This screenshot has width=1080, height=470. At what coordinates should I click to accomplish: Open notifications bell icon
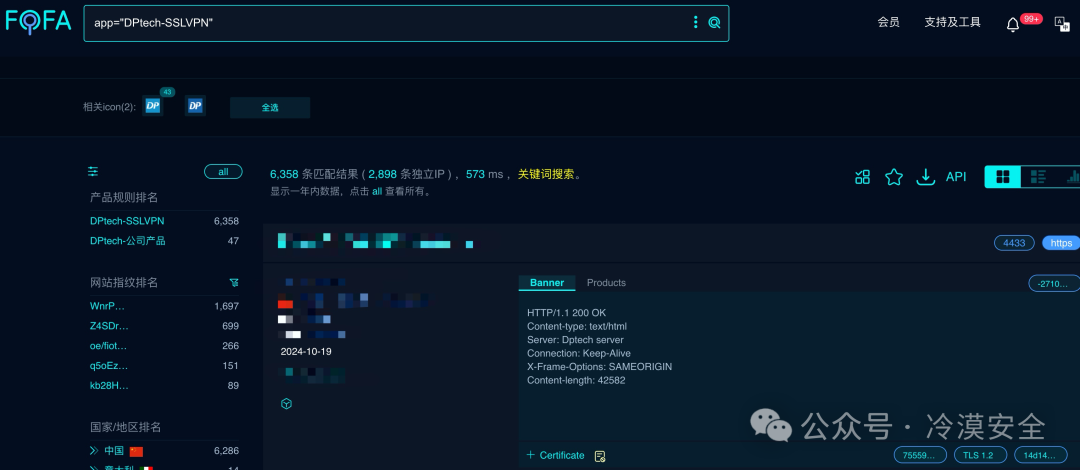coord(1012,25)
